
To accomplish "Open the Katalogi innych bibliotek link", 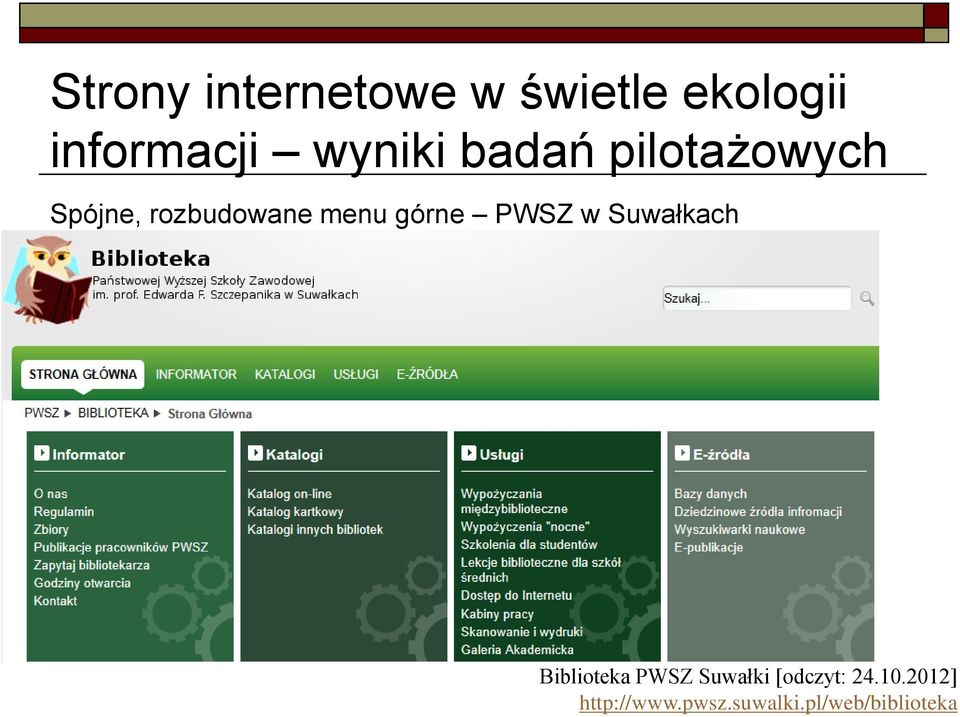I will (315, 530).
